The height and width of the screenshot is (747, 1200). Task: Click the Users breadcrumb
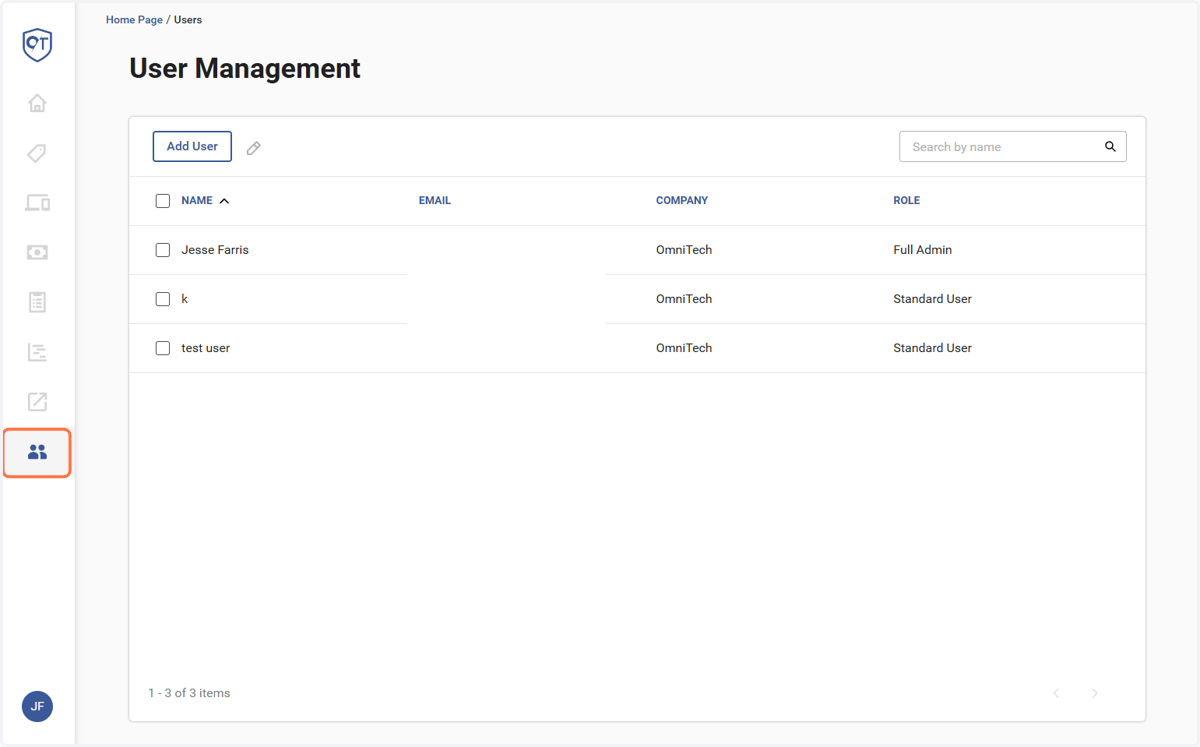coord(188,20)
